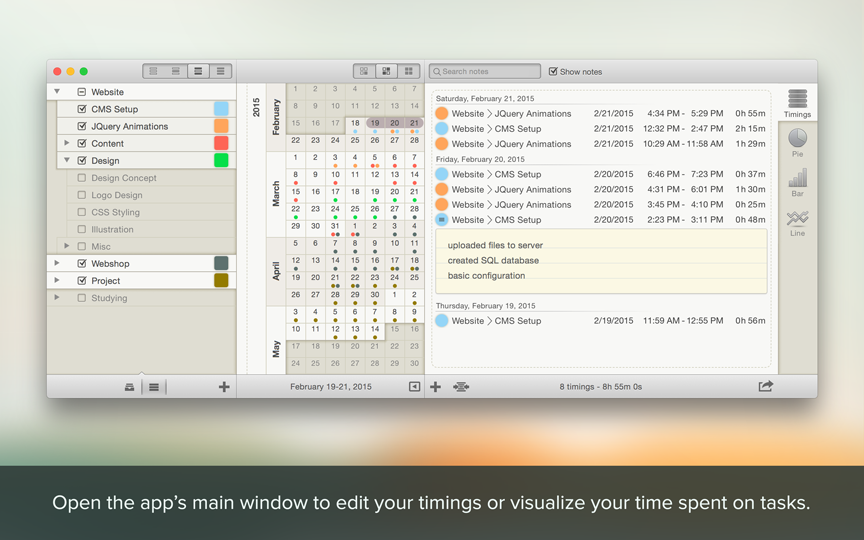The image size is (864, 540).
Task: Click the share export icon
Action: (x=765, y=386)
